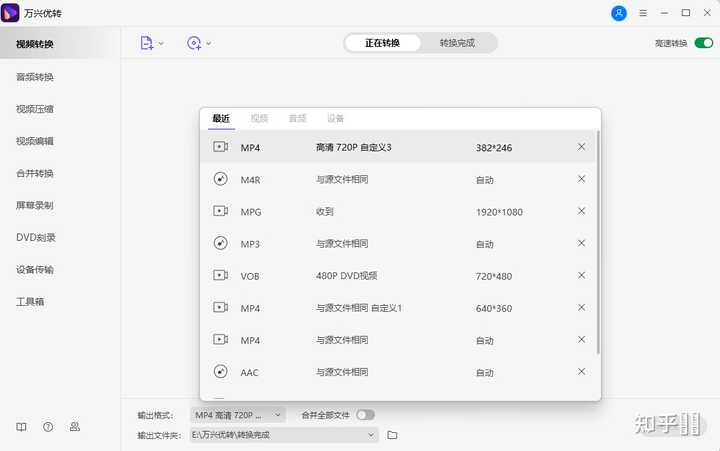This screenshot has width=720, height=451.
Task: Go to 屏幕录制 in the sidebar
Action: (35, 205)
